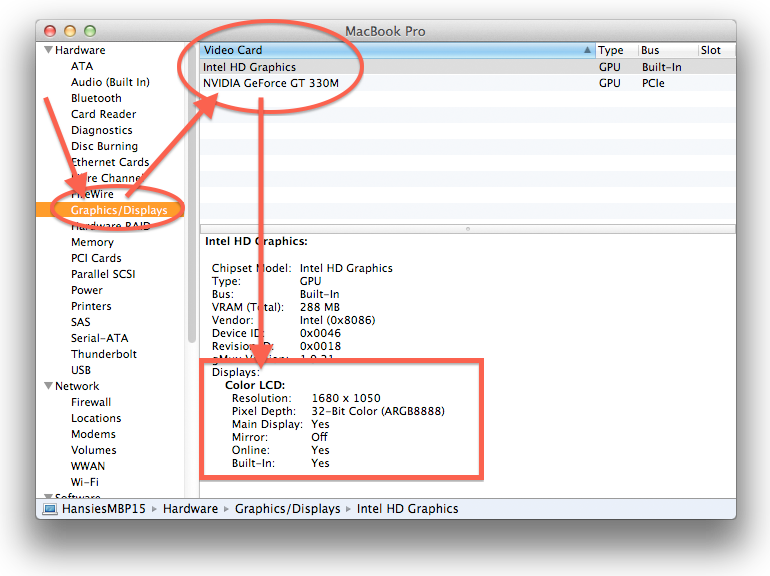Click Graphics/Displays in the path bar
The image size is (770, 576).
point(287,509)
